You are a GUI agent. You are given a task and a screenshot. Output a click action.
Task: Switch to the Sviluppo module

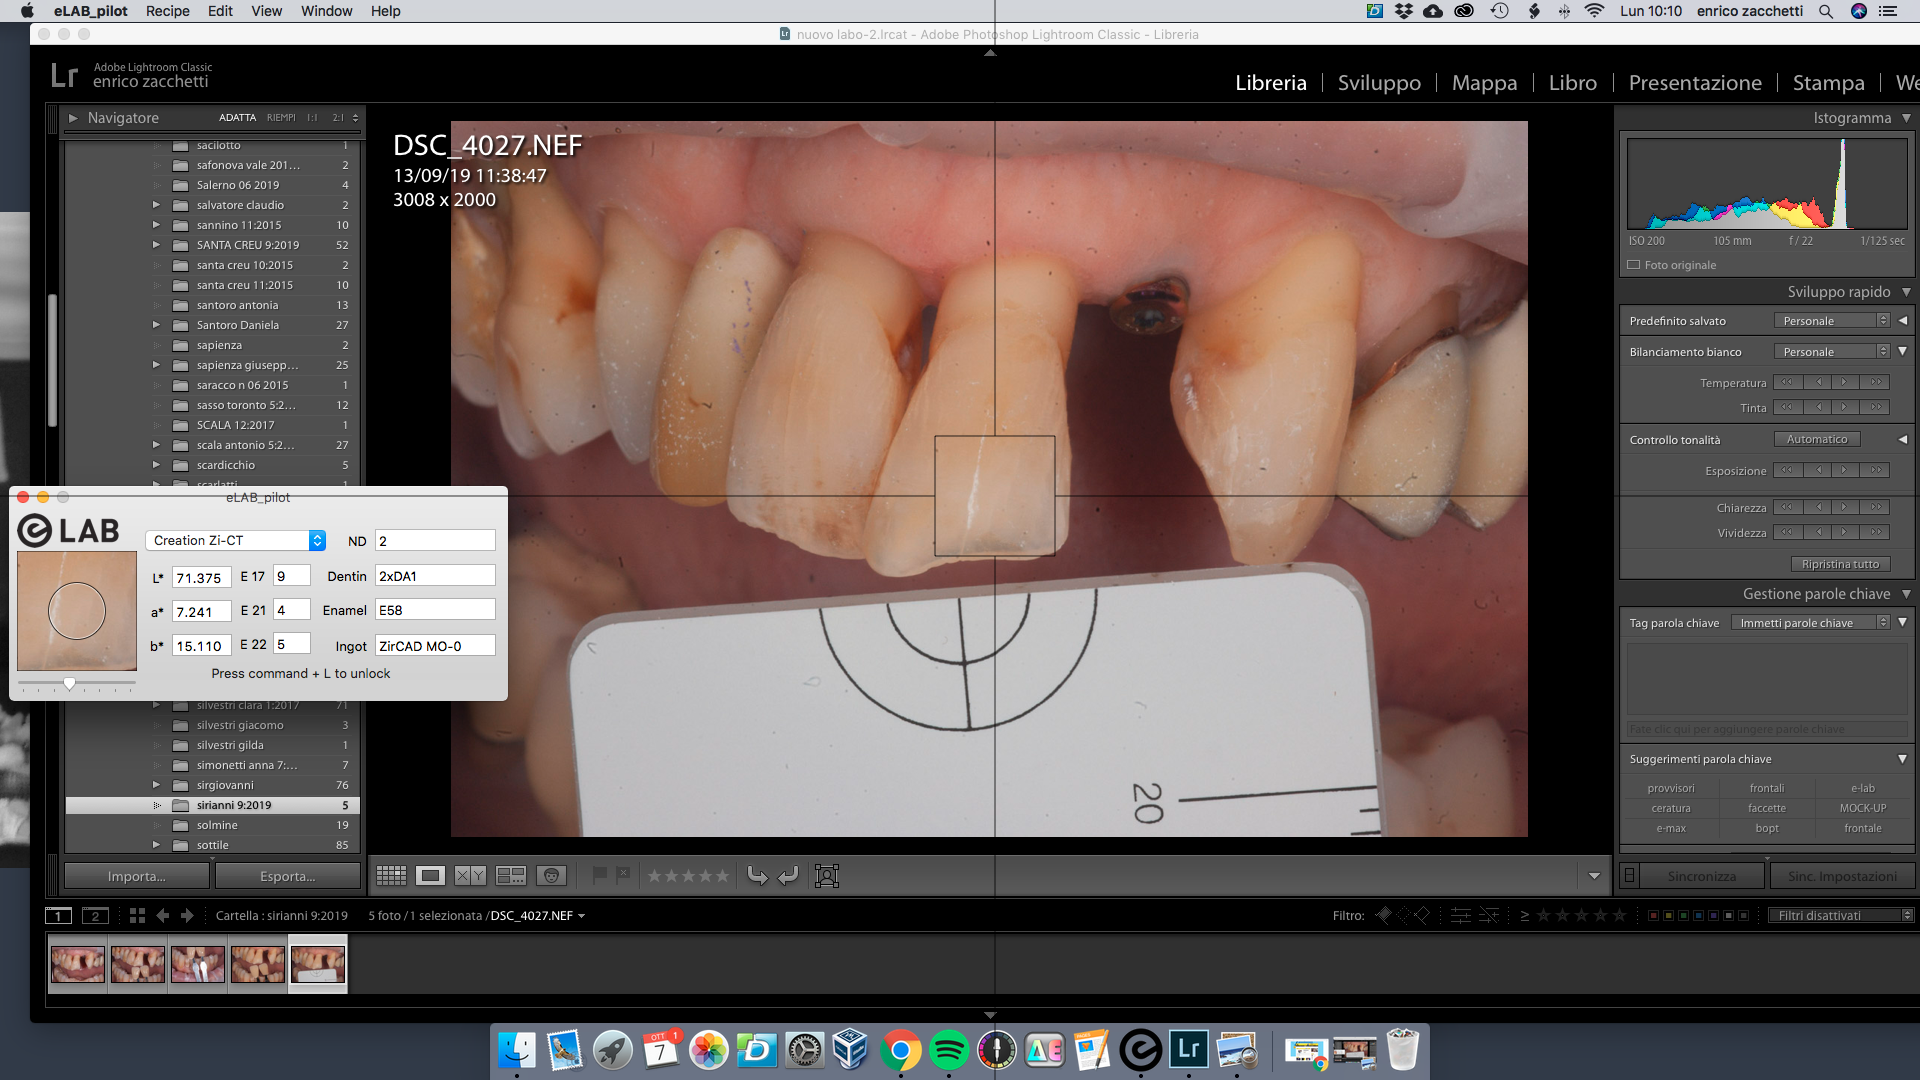coord(1379,83)
